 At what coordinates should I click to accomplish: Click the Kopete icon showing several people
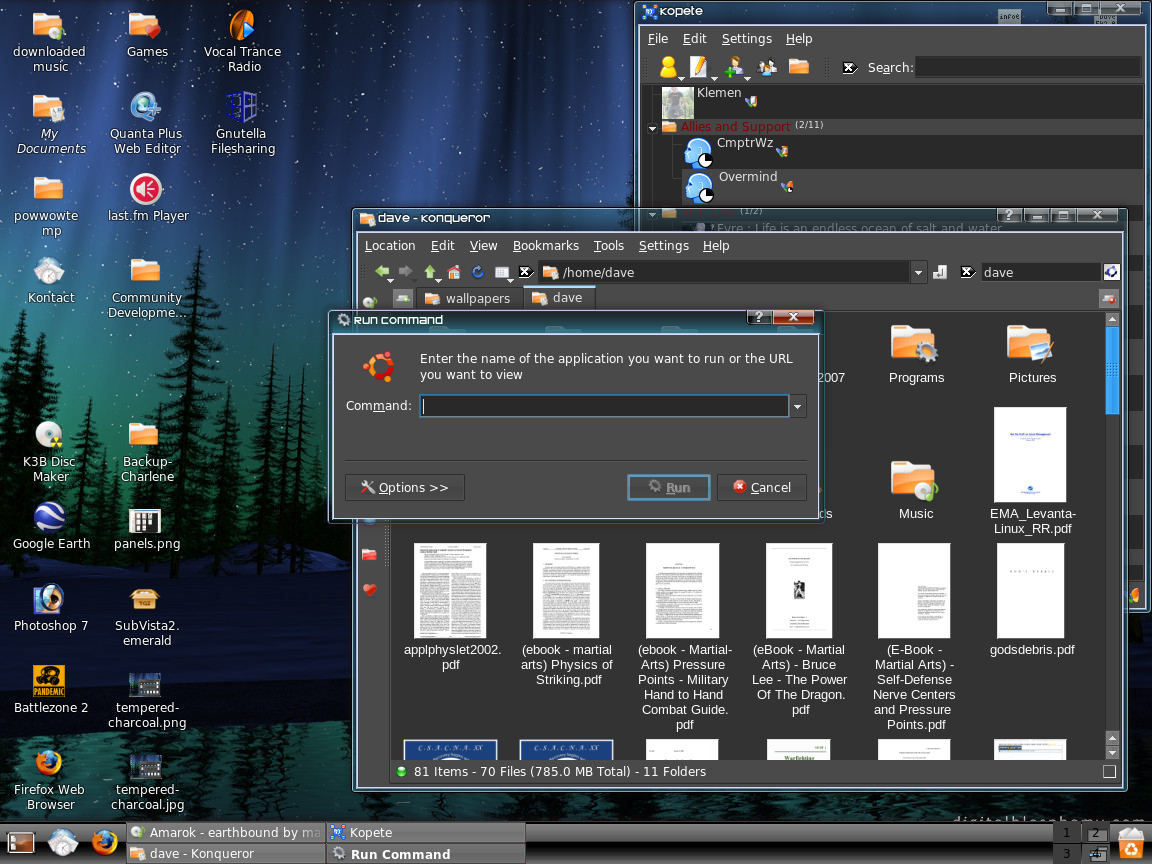pyautogui.click(x=767, y=67)
